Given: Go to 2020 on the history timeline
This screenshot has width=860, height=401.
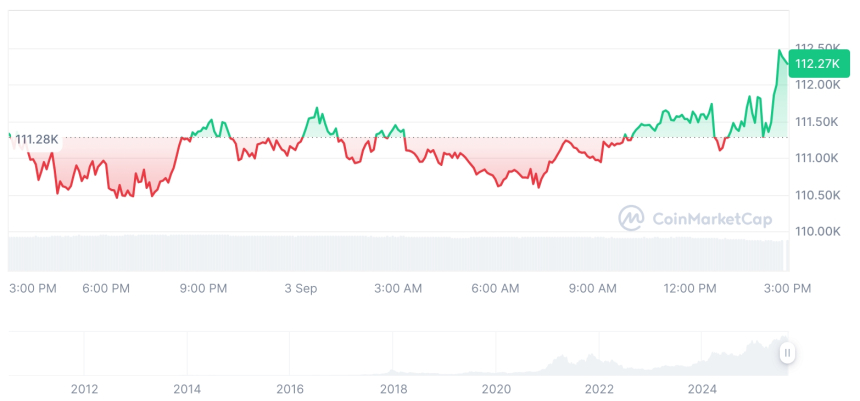Looking at the screenshot, I should tap(496, 388).
